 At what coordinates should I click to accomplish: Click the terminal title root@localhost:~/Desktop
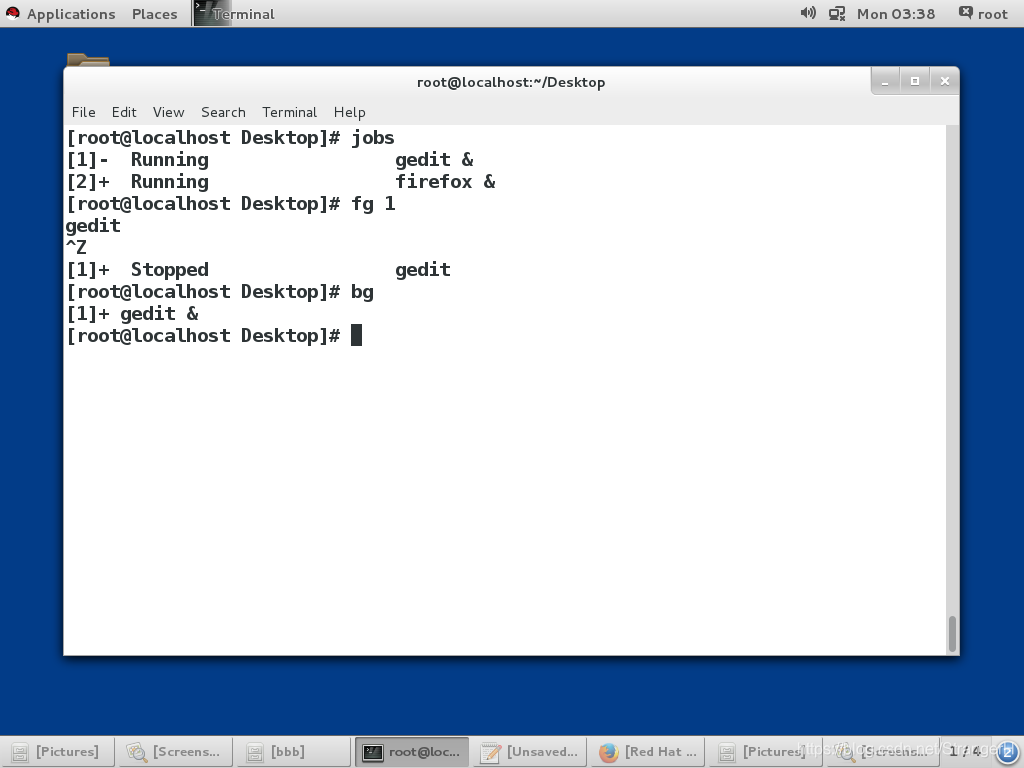point(511,82)
